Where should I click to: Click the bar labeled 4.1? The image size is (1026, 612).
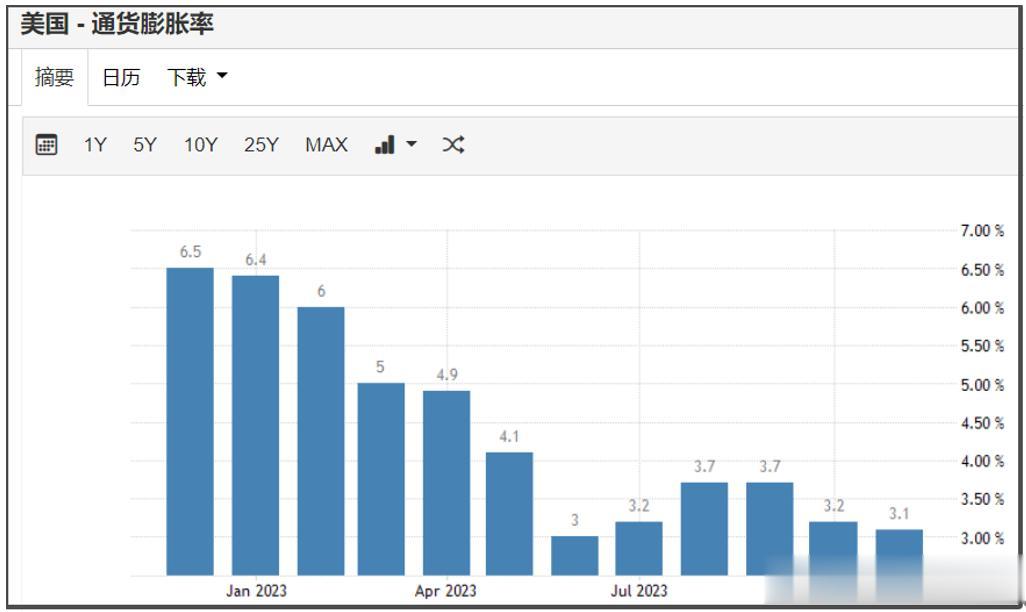tap(509, 514)
